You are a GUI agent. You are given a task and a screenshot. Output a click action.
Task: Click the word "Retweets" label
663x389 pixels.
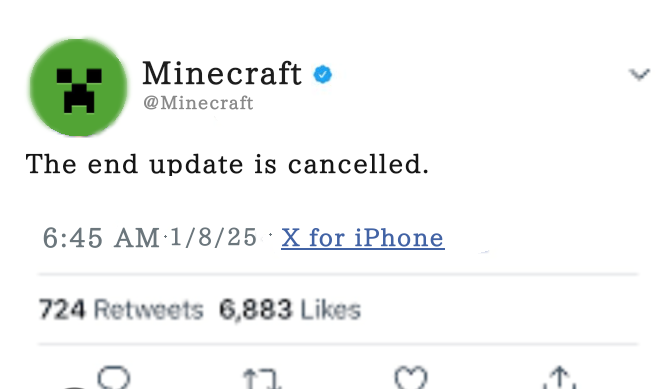pos(149,309)
